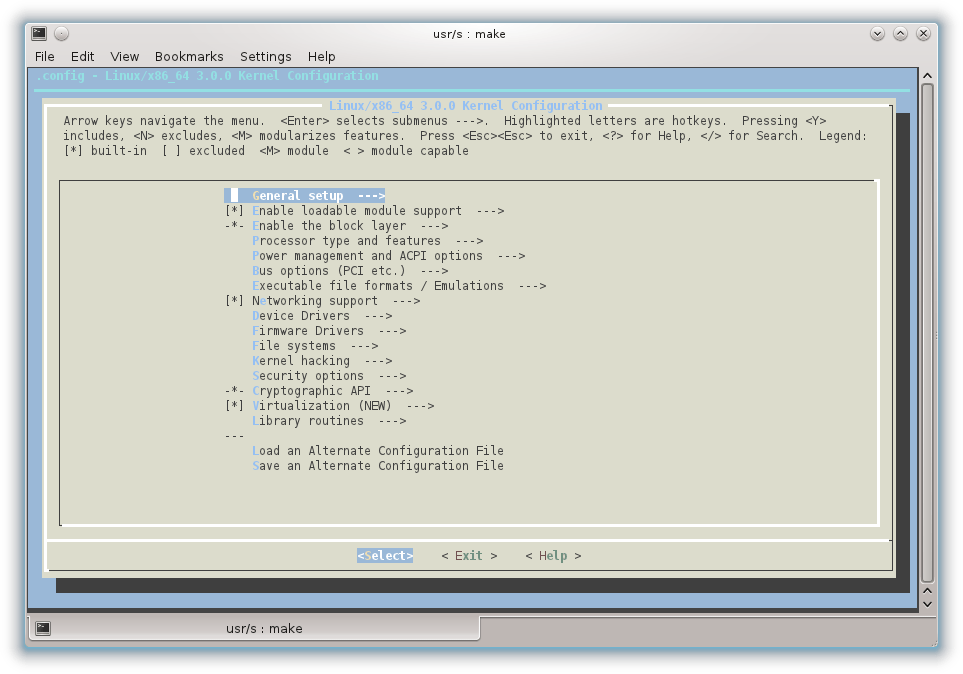Expand the Kernel hacking submenu arrow
This screenshot has height=674, width=963.
coord(378,361)
